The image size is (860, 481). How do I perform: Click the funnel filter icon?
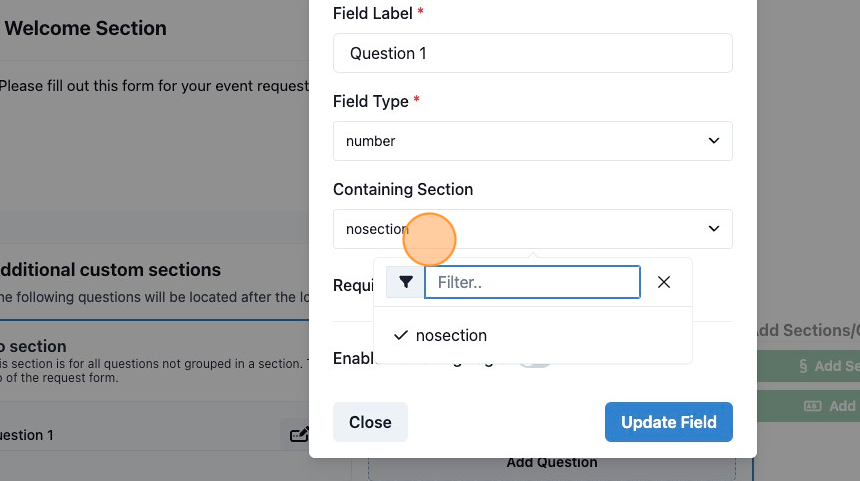405,282
